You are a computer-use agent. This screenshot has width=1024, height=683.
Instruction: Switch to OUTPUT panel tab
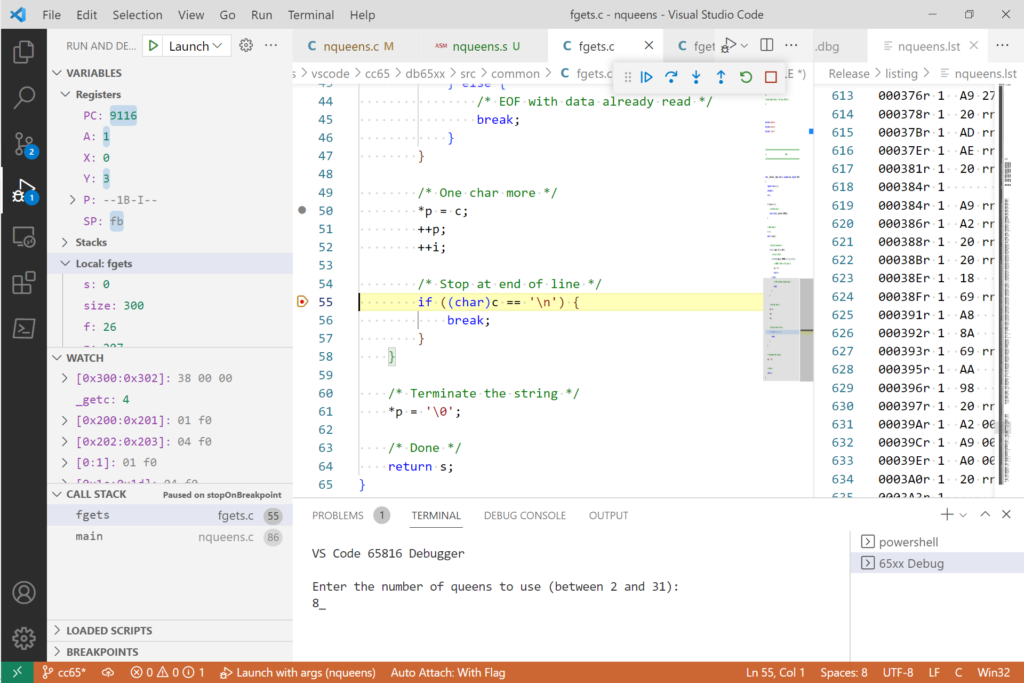pos(608,515)
